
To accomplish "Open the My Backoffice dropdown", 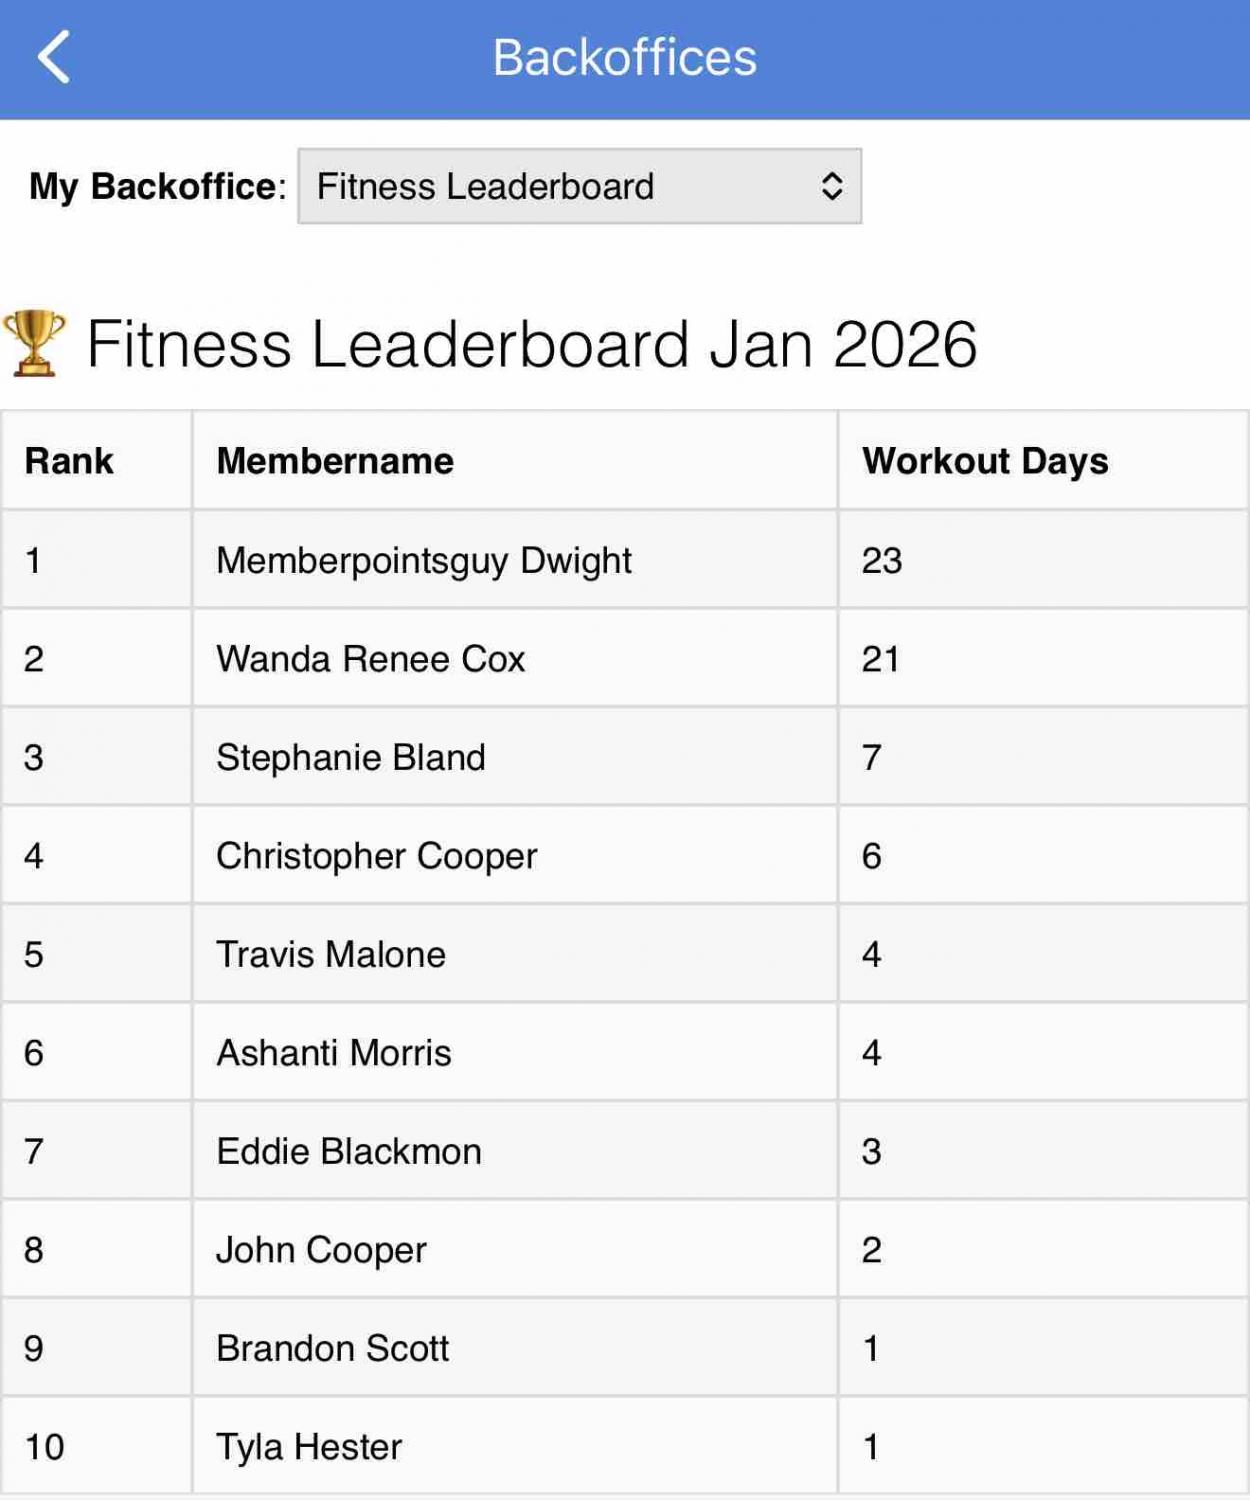I will (578, 186).
